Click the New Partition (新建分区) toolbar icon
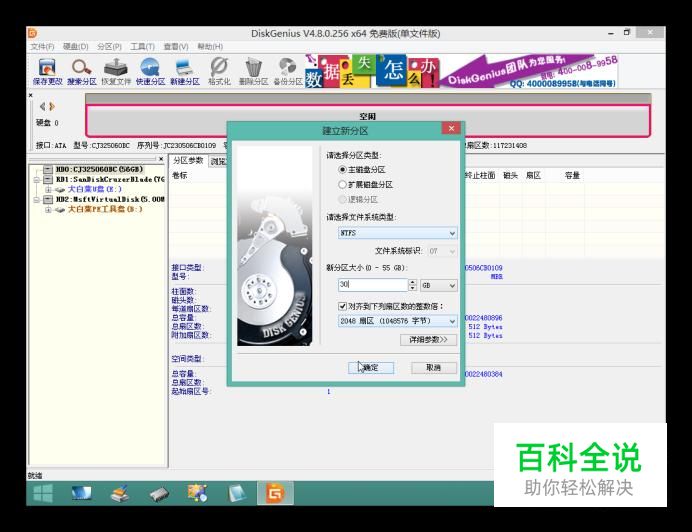This screenshot has height=532, width=692. (184, 72)
